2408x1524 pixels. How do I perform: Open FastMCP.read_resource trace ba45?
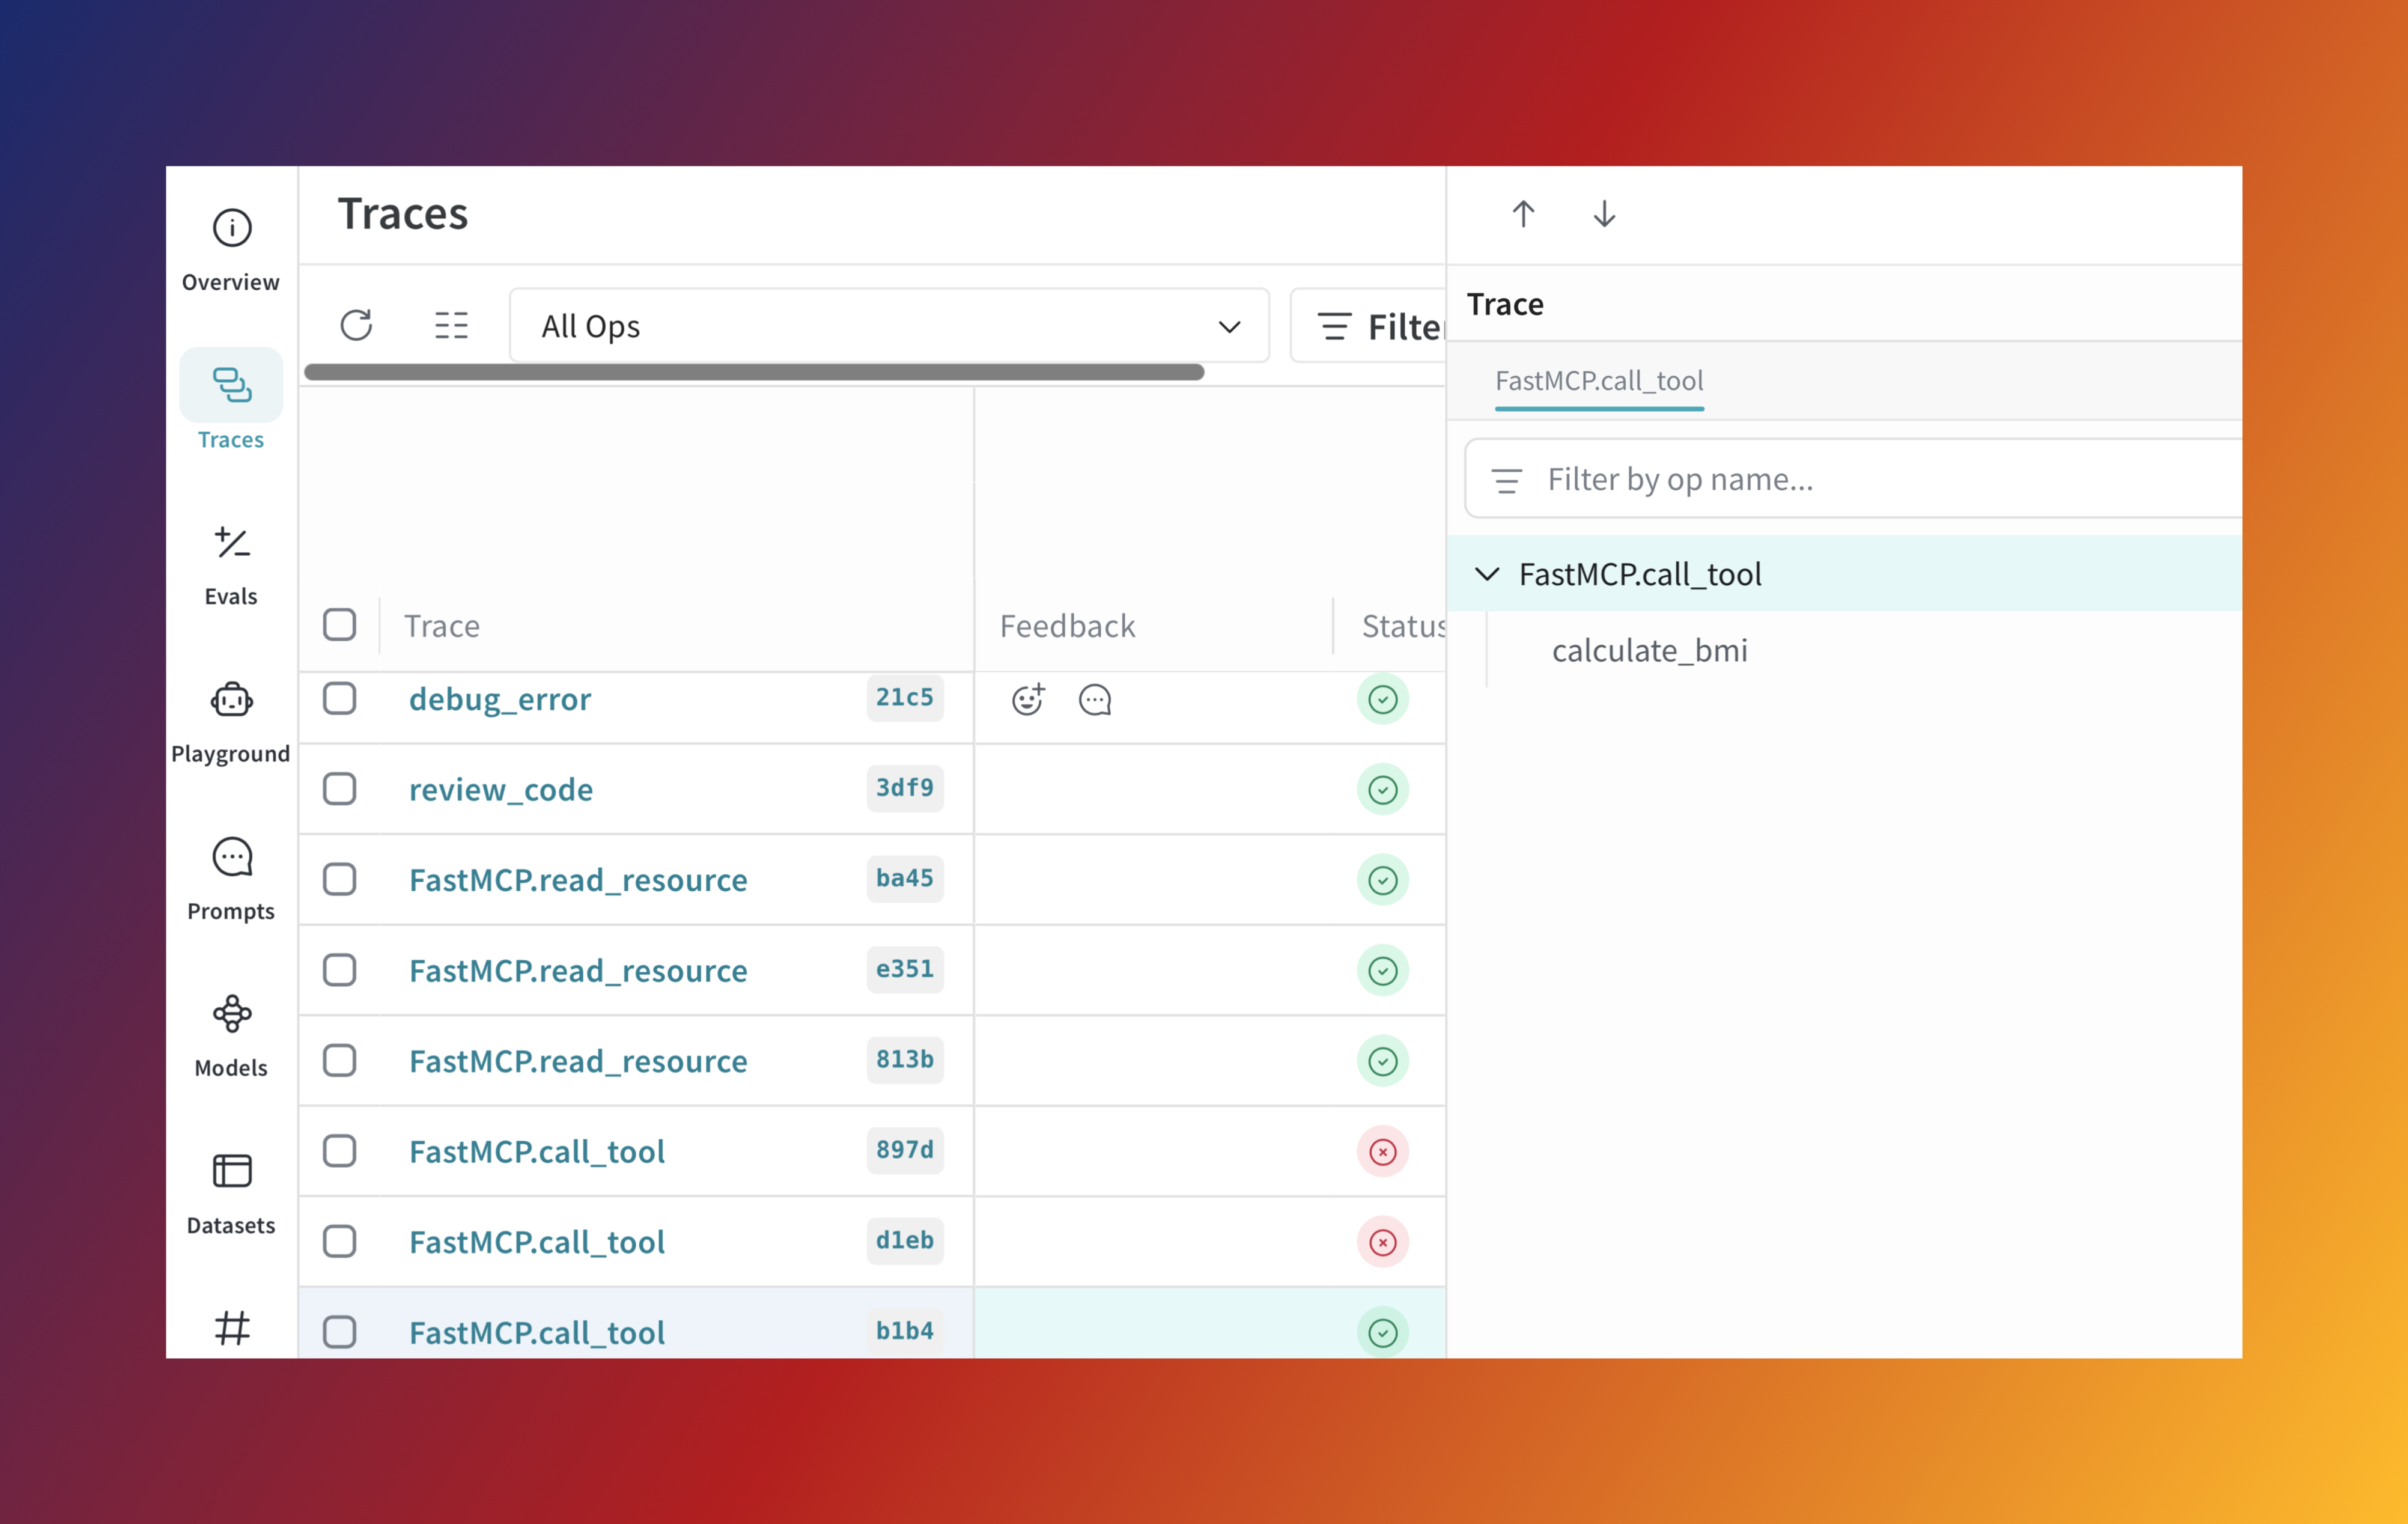click(x=578, y=880)
